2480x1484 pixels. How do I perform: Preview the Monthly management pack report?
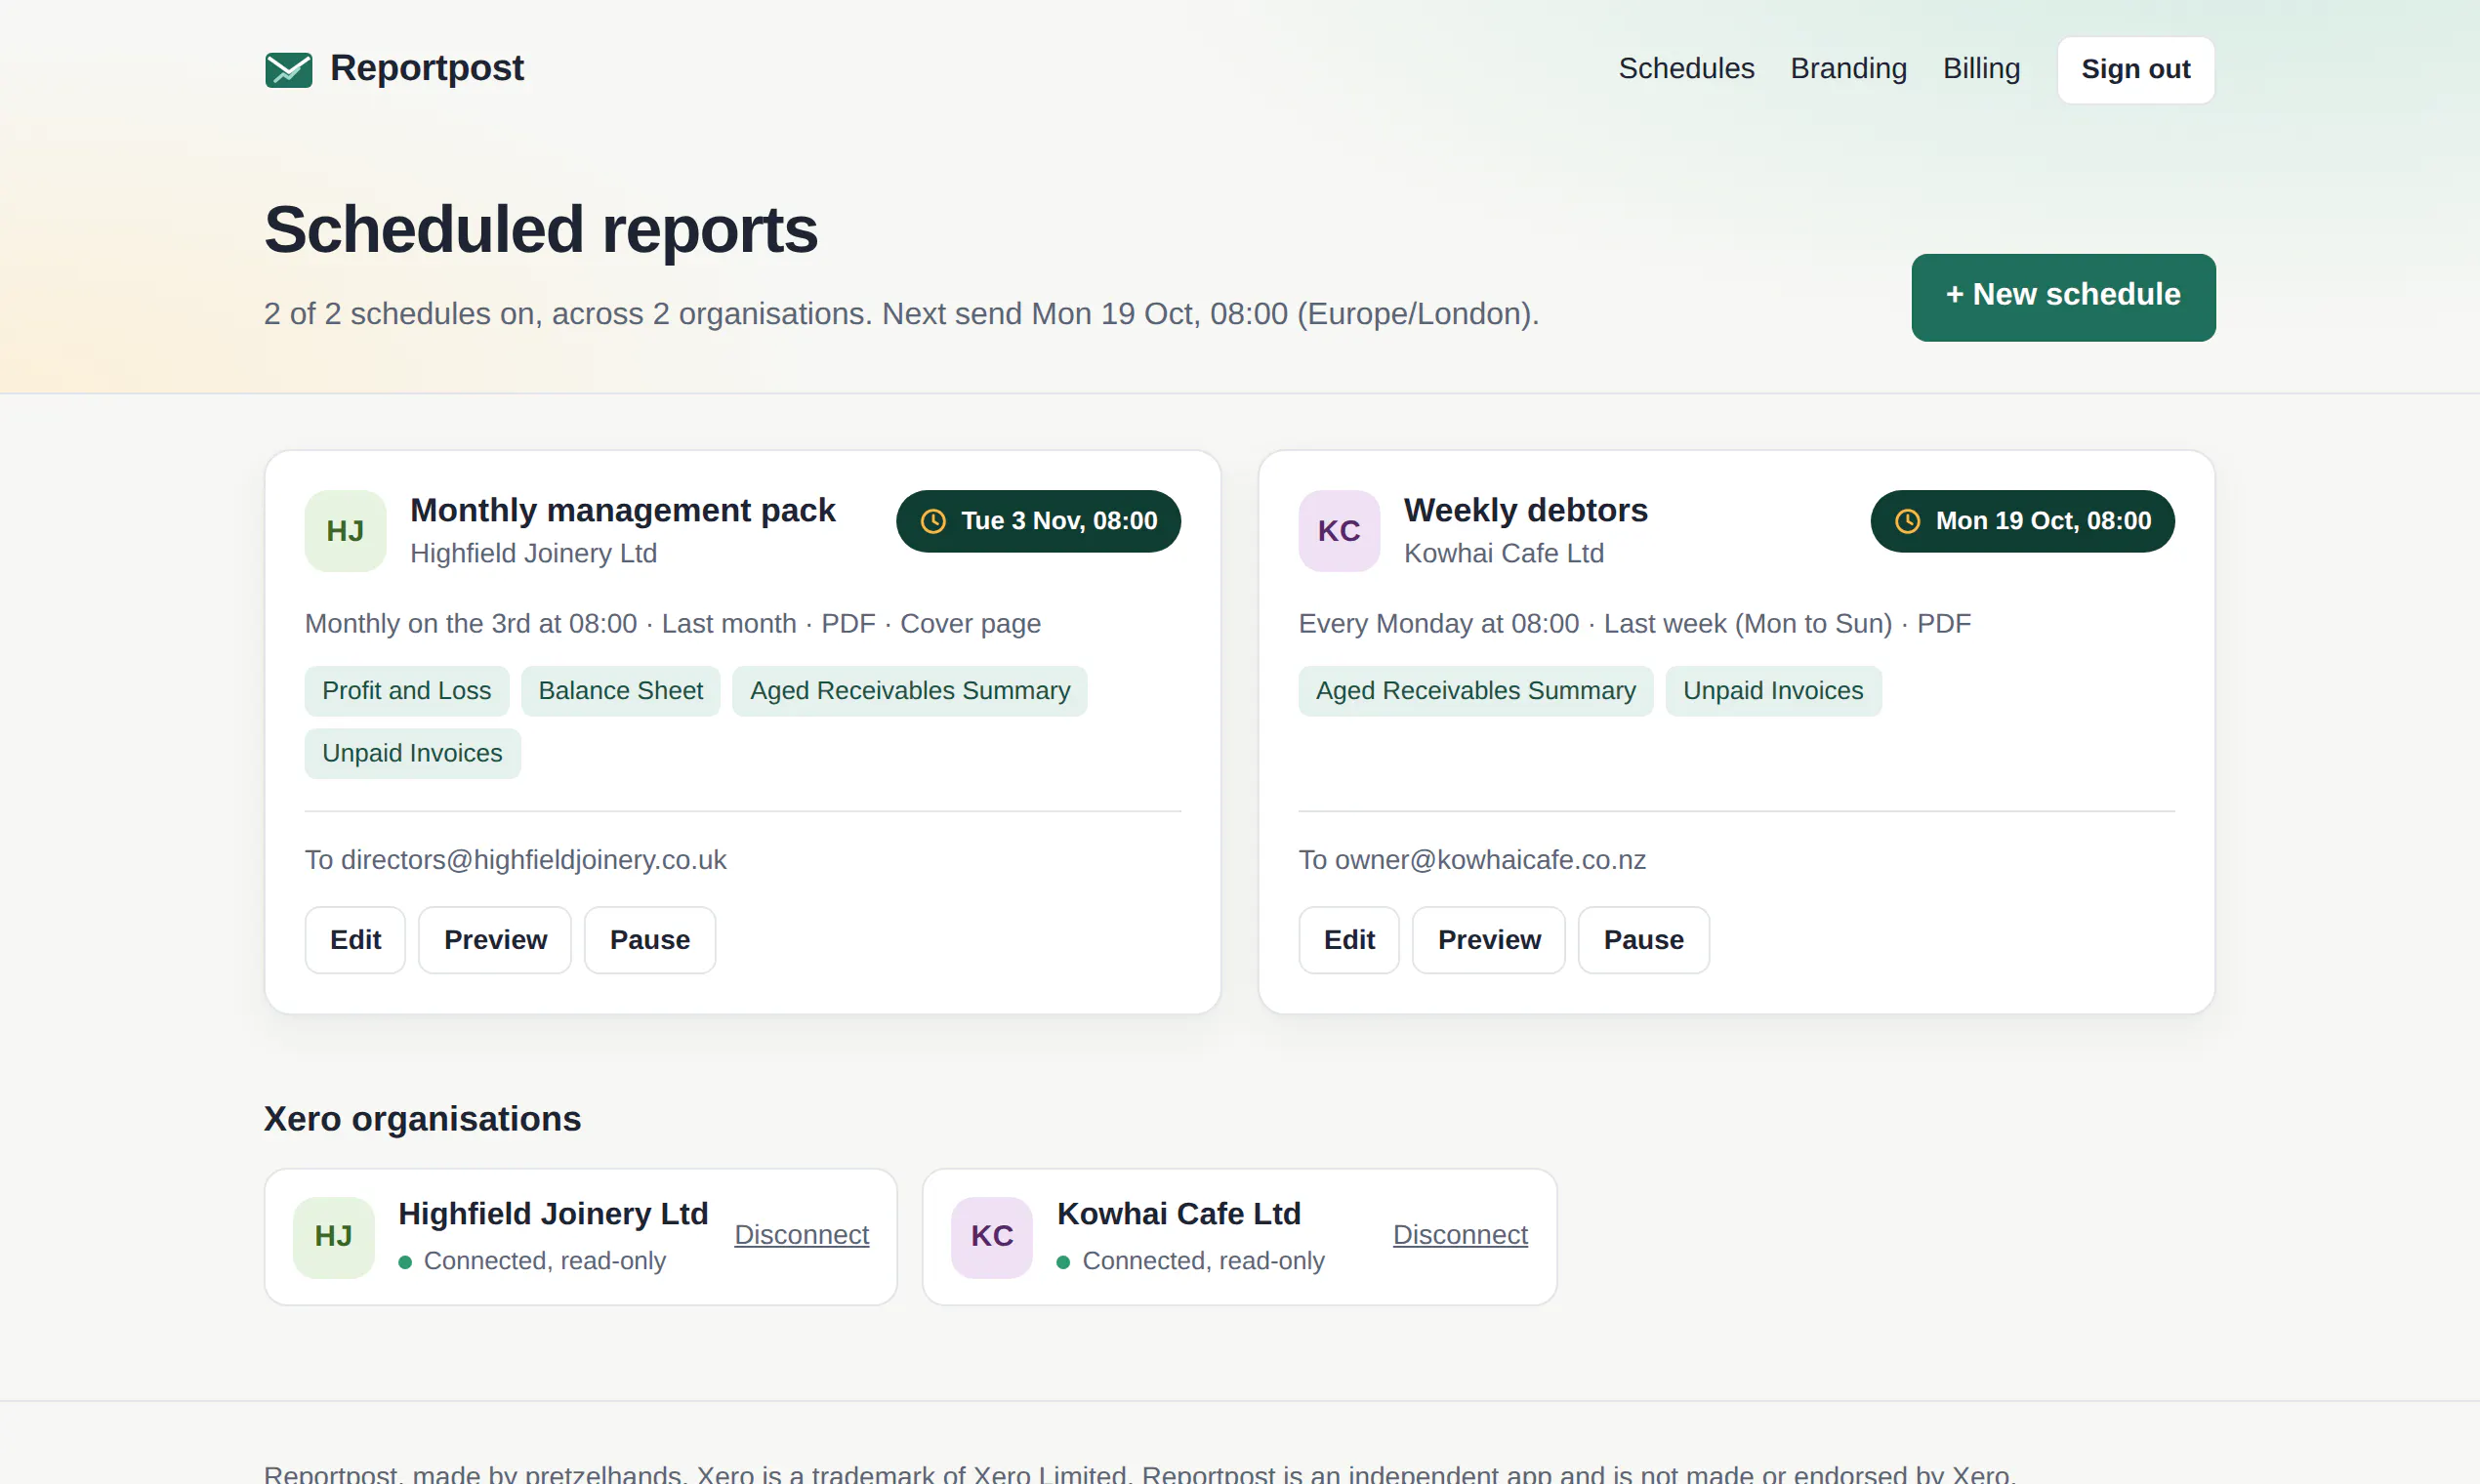[x=495, y=940]
